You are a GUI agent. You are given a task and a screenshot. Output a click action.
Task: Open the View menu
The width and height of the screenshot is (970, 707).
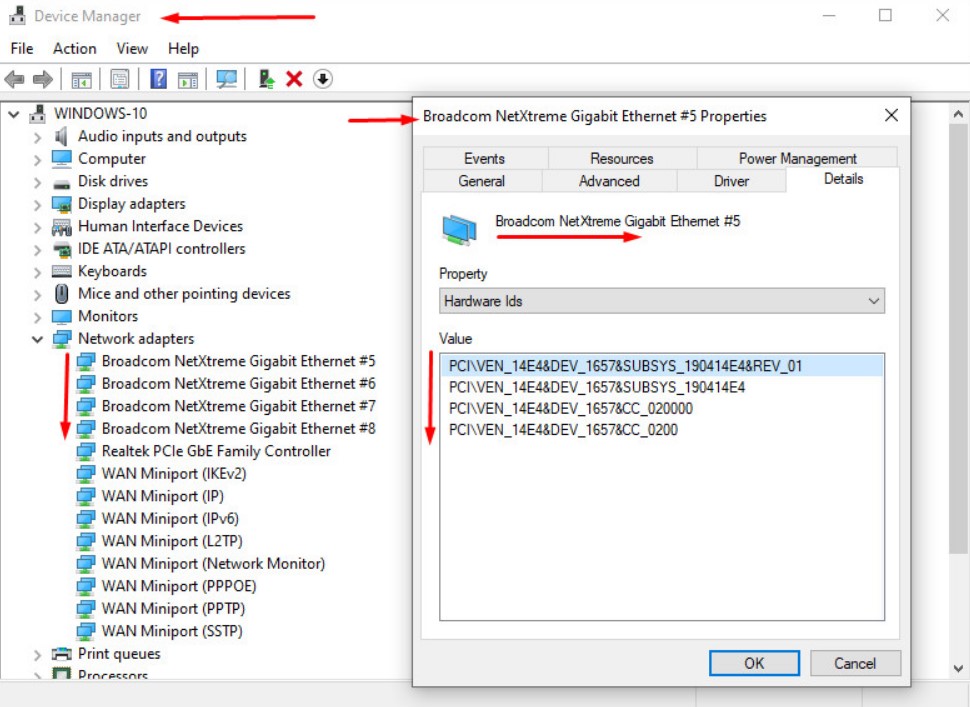click(132, 48)
